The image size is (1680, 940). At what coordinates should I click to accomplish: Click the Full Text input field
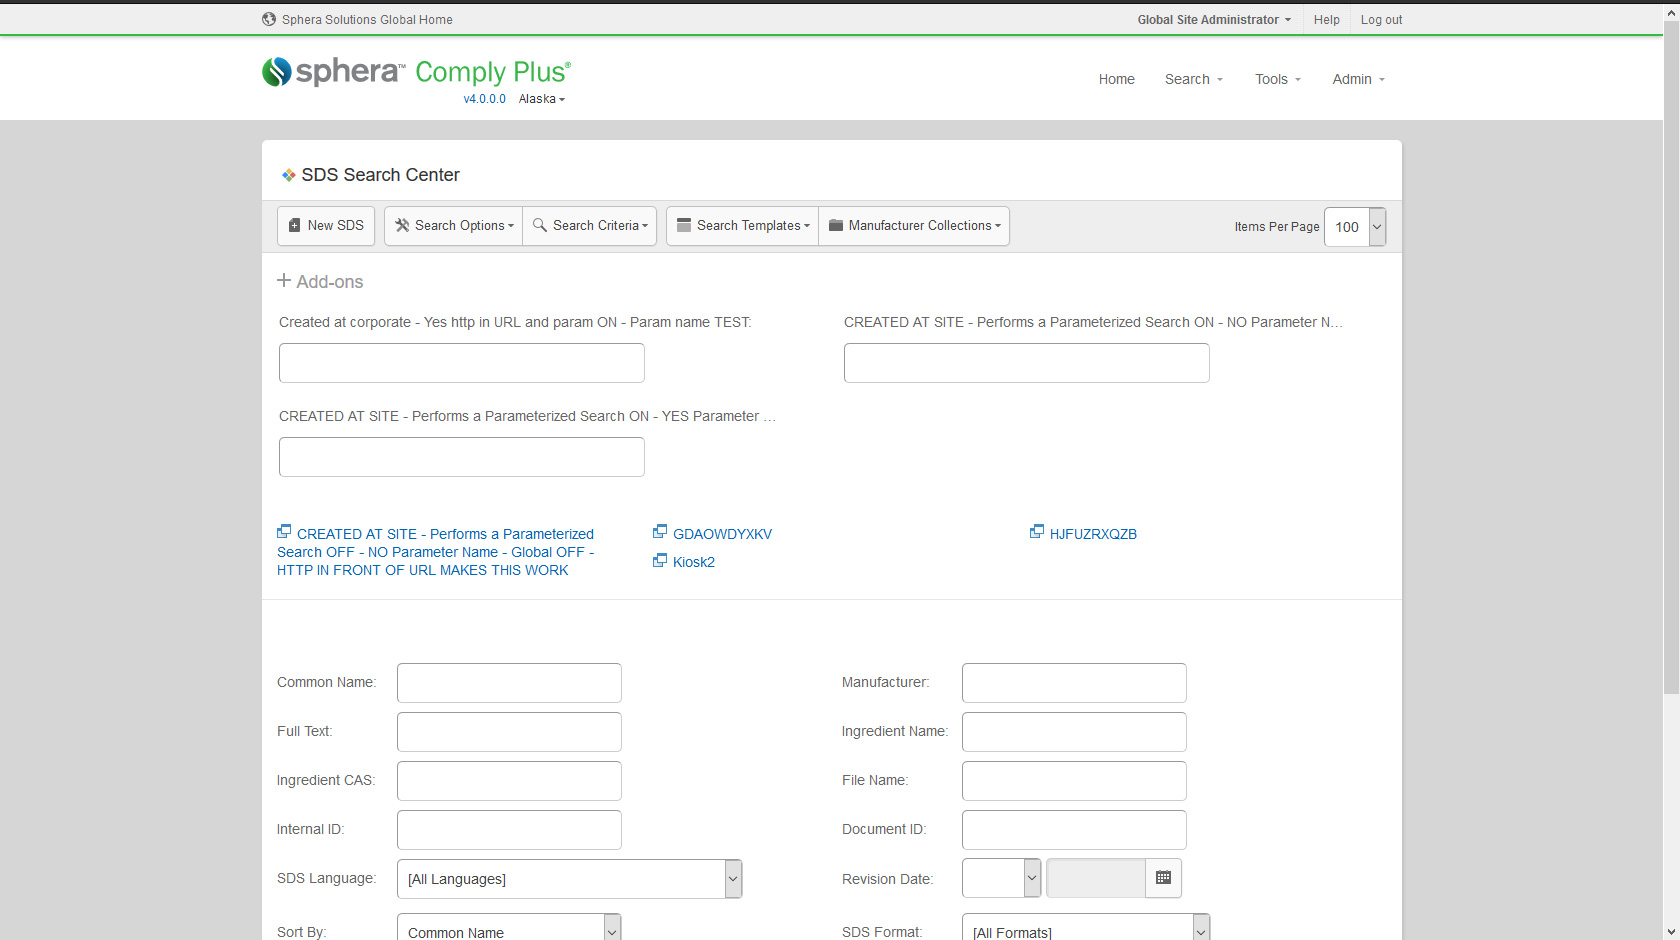coord(509,732)
